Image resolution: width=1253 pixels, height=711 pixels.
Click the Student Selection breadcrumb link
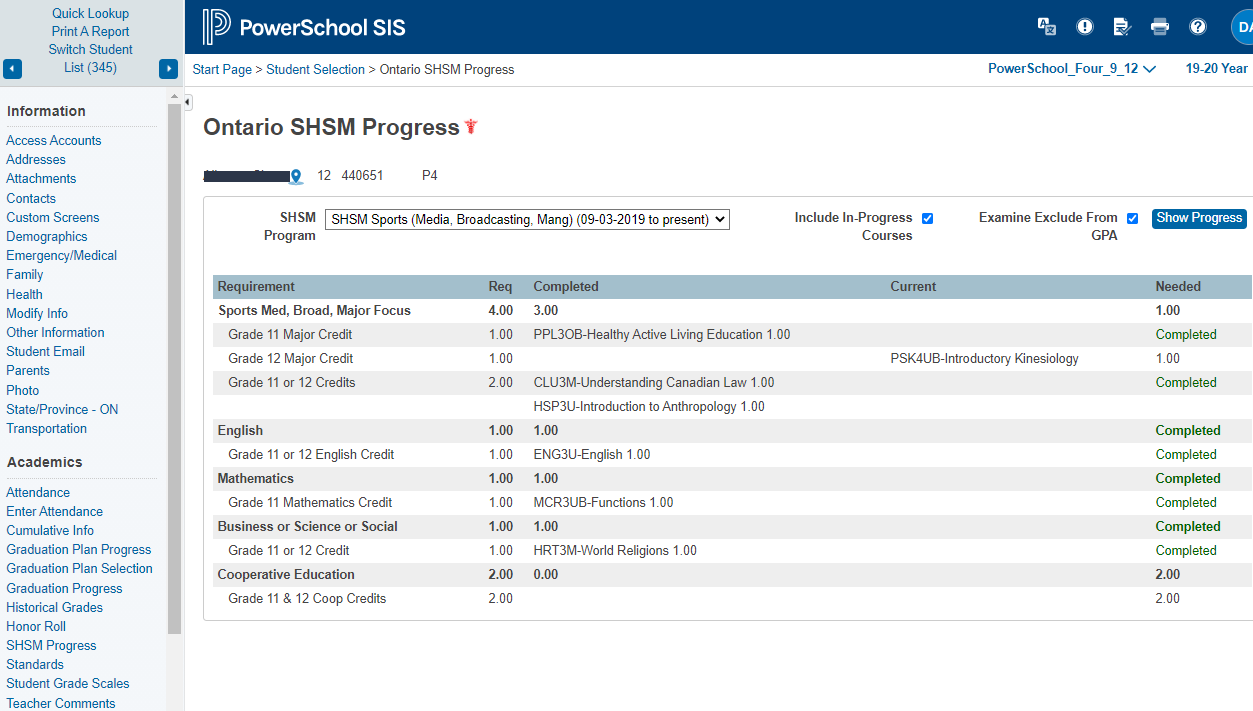tap(315, 69)
